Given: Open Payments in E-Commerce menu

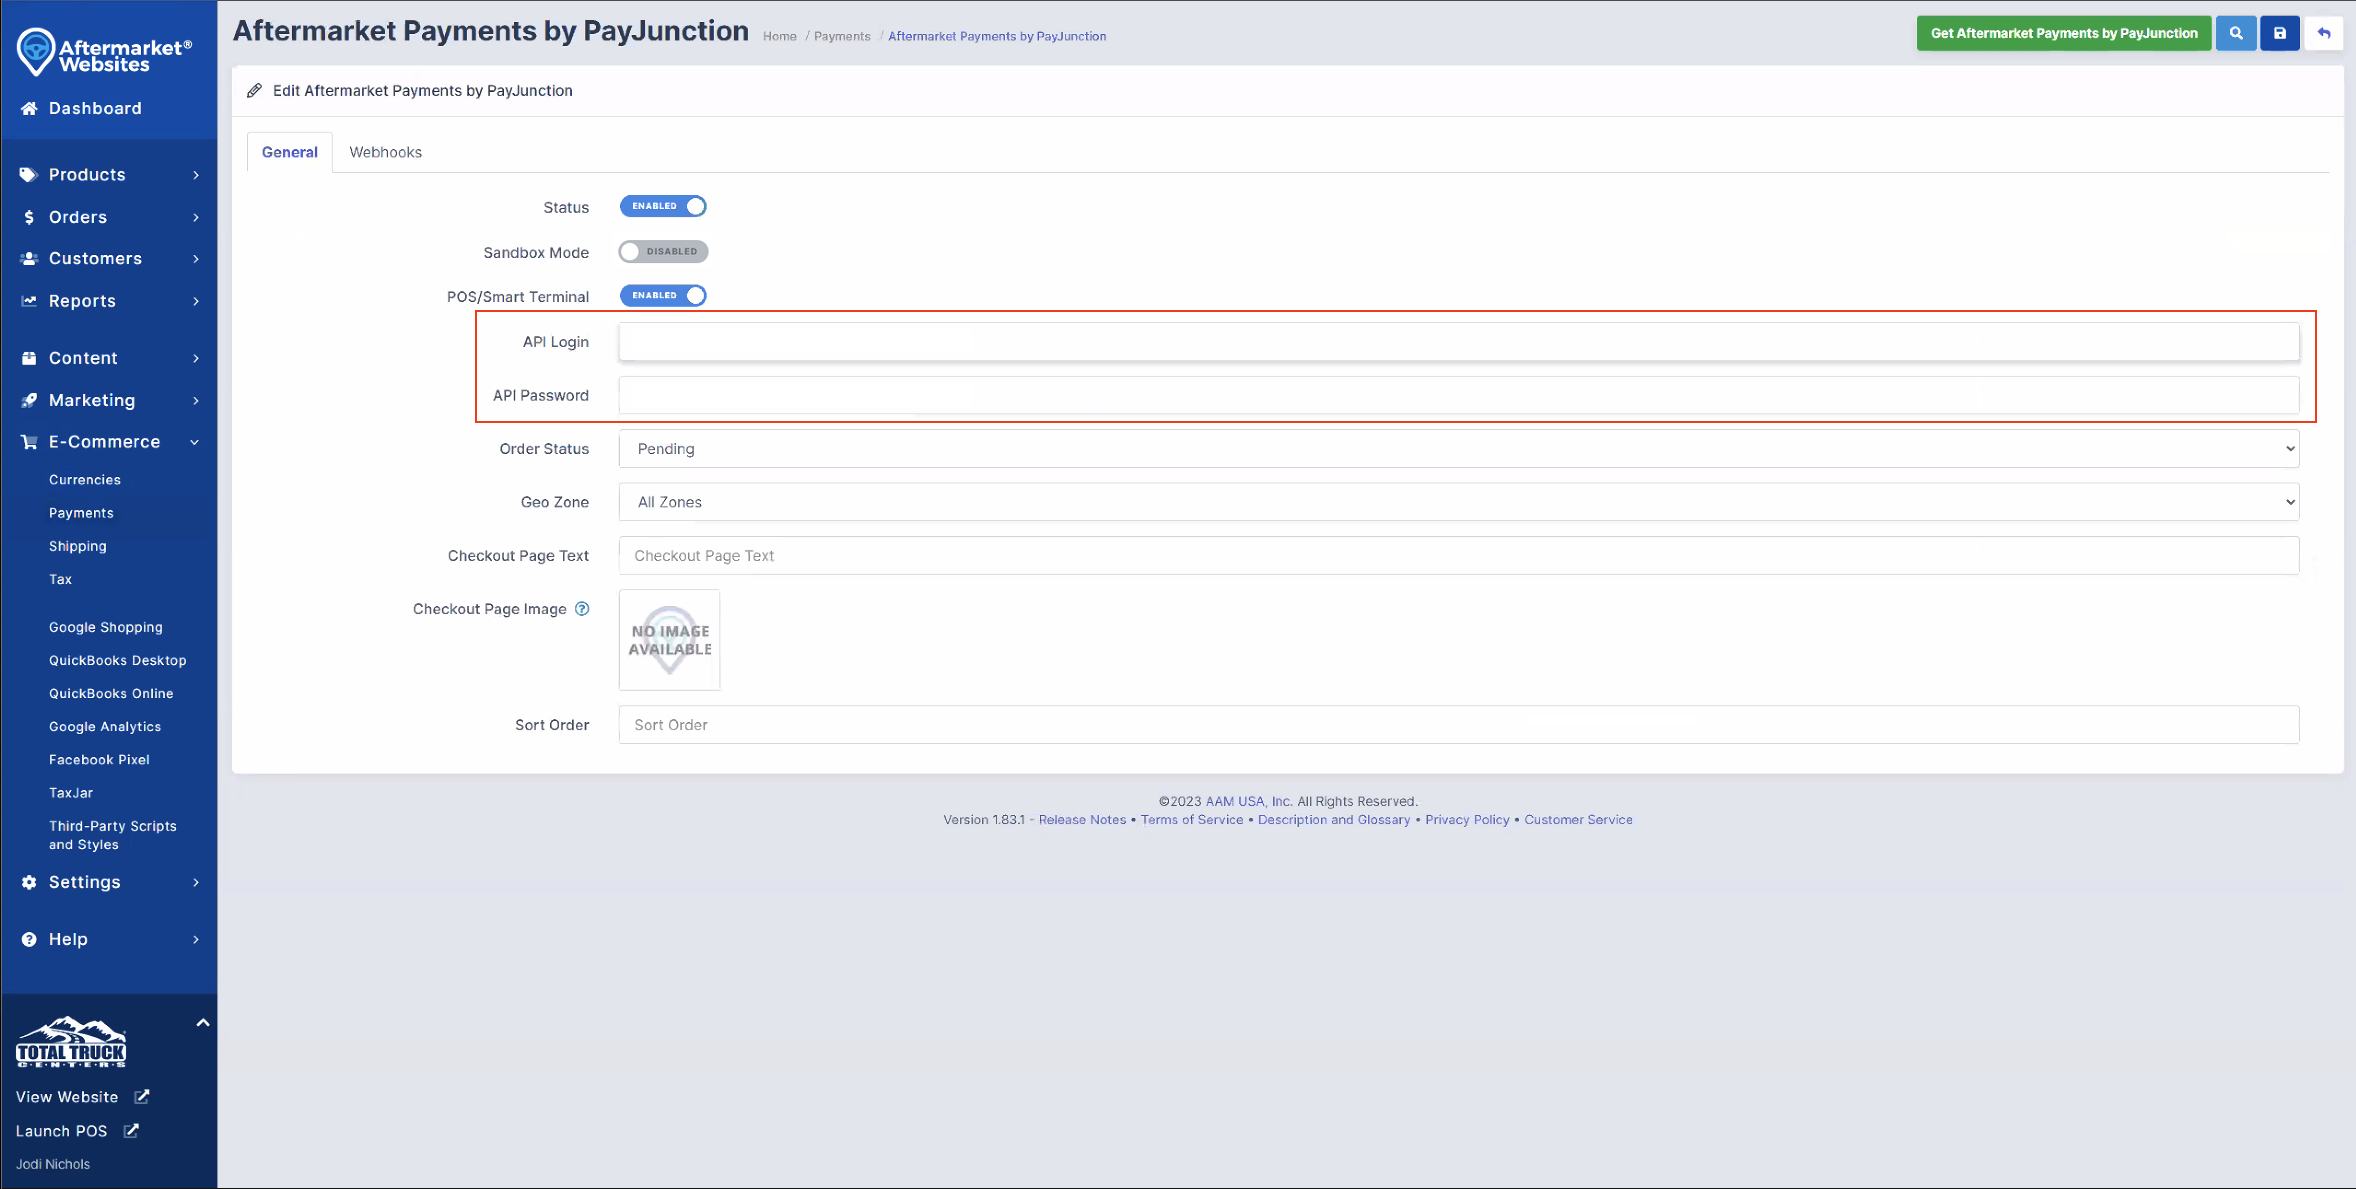Looking at the screenshot, I should (81, 513).
